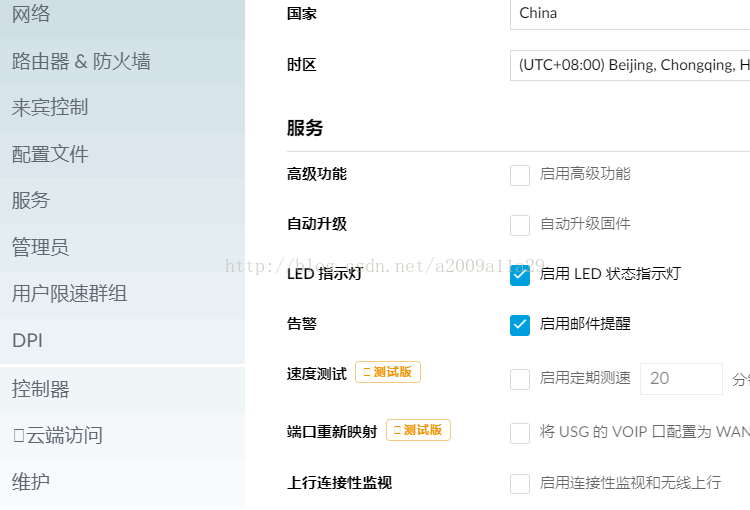
Task: Go to 维护 section
Action: point(31,481)
